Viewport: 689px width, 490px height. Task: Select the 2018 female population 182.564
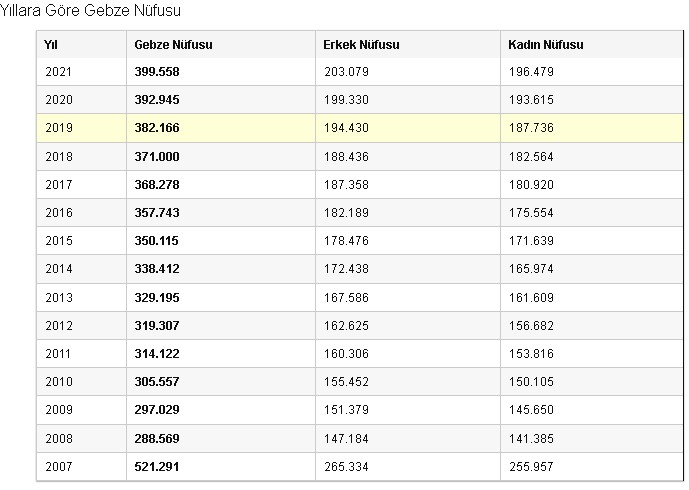(531, 157)
